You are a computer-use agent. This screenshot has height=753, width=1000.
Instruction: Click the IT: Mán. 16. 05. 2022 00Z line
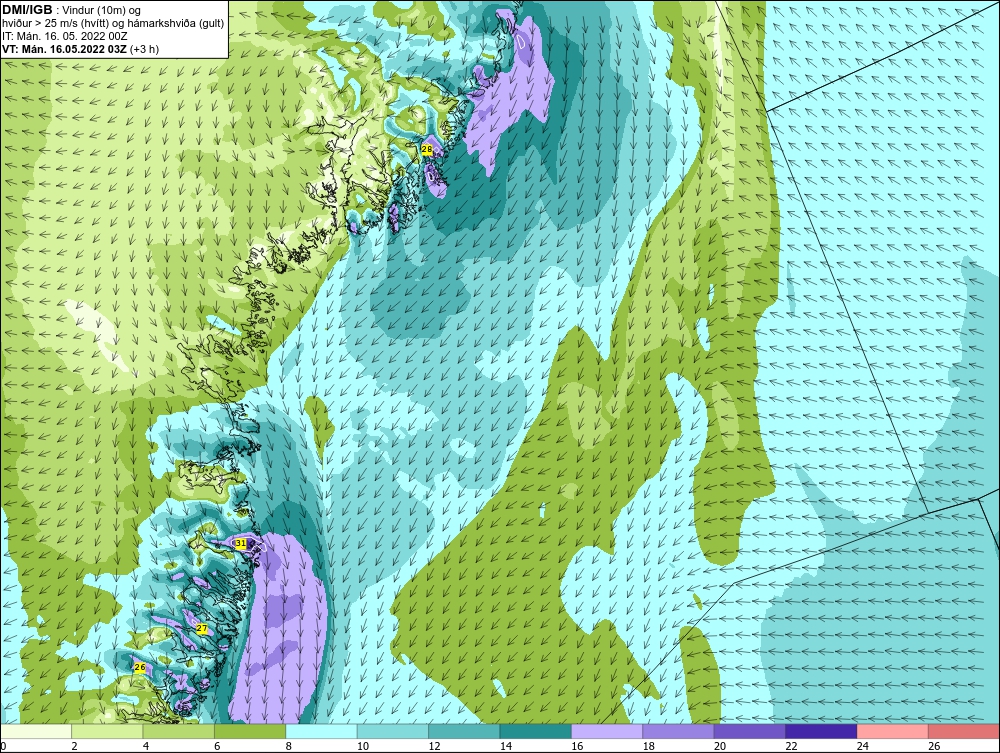click(64, 36)
